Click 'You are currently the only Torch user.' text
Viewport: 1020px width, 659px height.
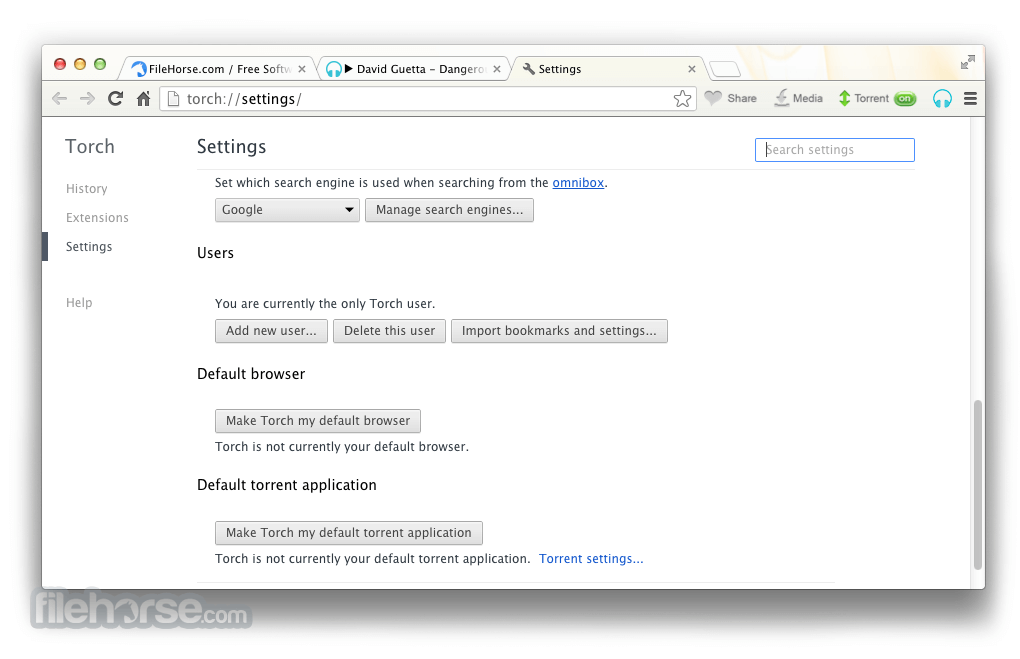coord(325,304)
